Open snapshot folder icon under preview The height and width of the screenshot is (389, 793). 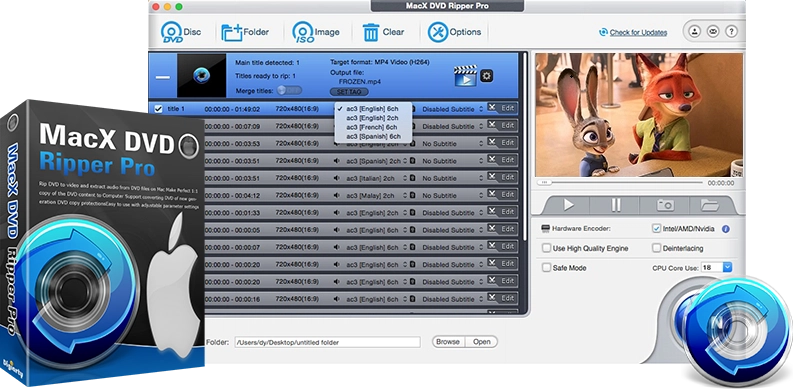[710, 205]
